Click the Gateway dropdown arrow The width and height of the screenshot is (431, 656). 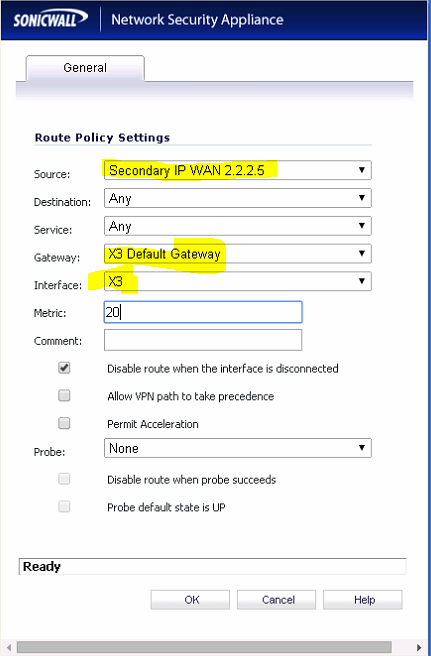[x=362, y=253]
